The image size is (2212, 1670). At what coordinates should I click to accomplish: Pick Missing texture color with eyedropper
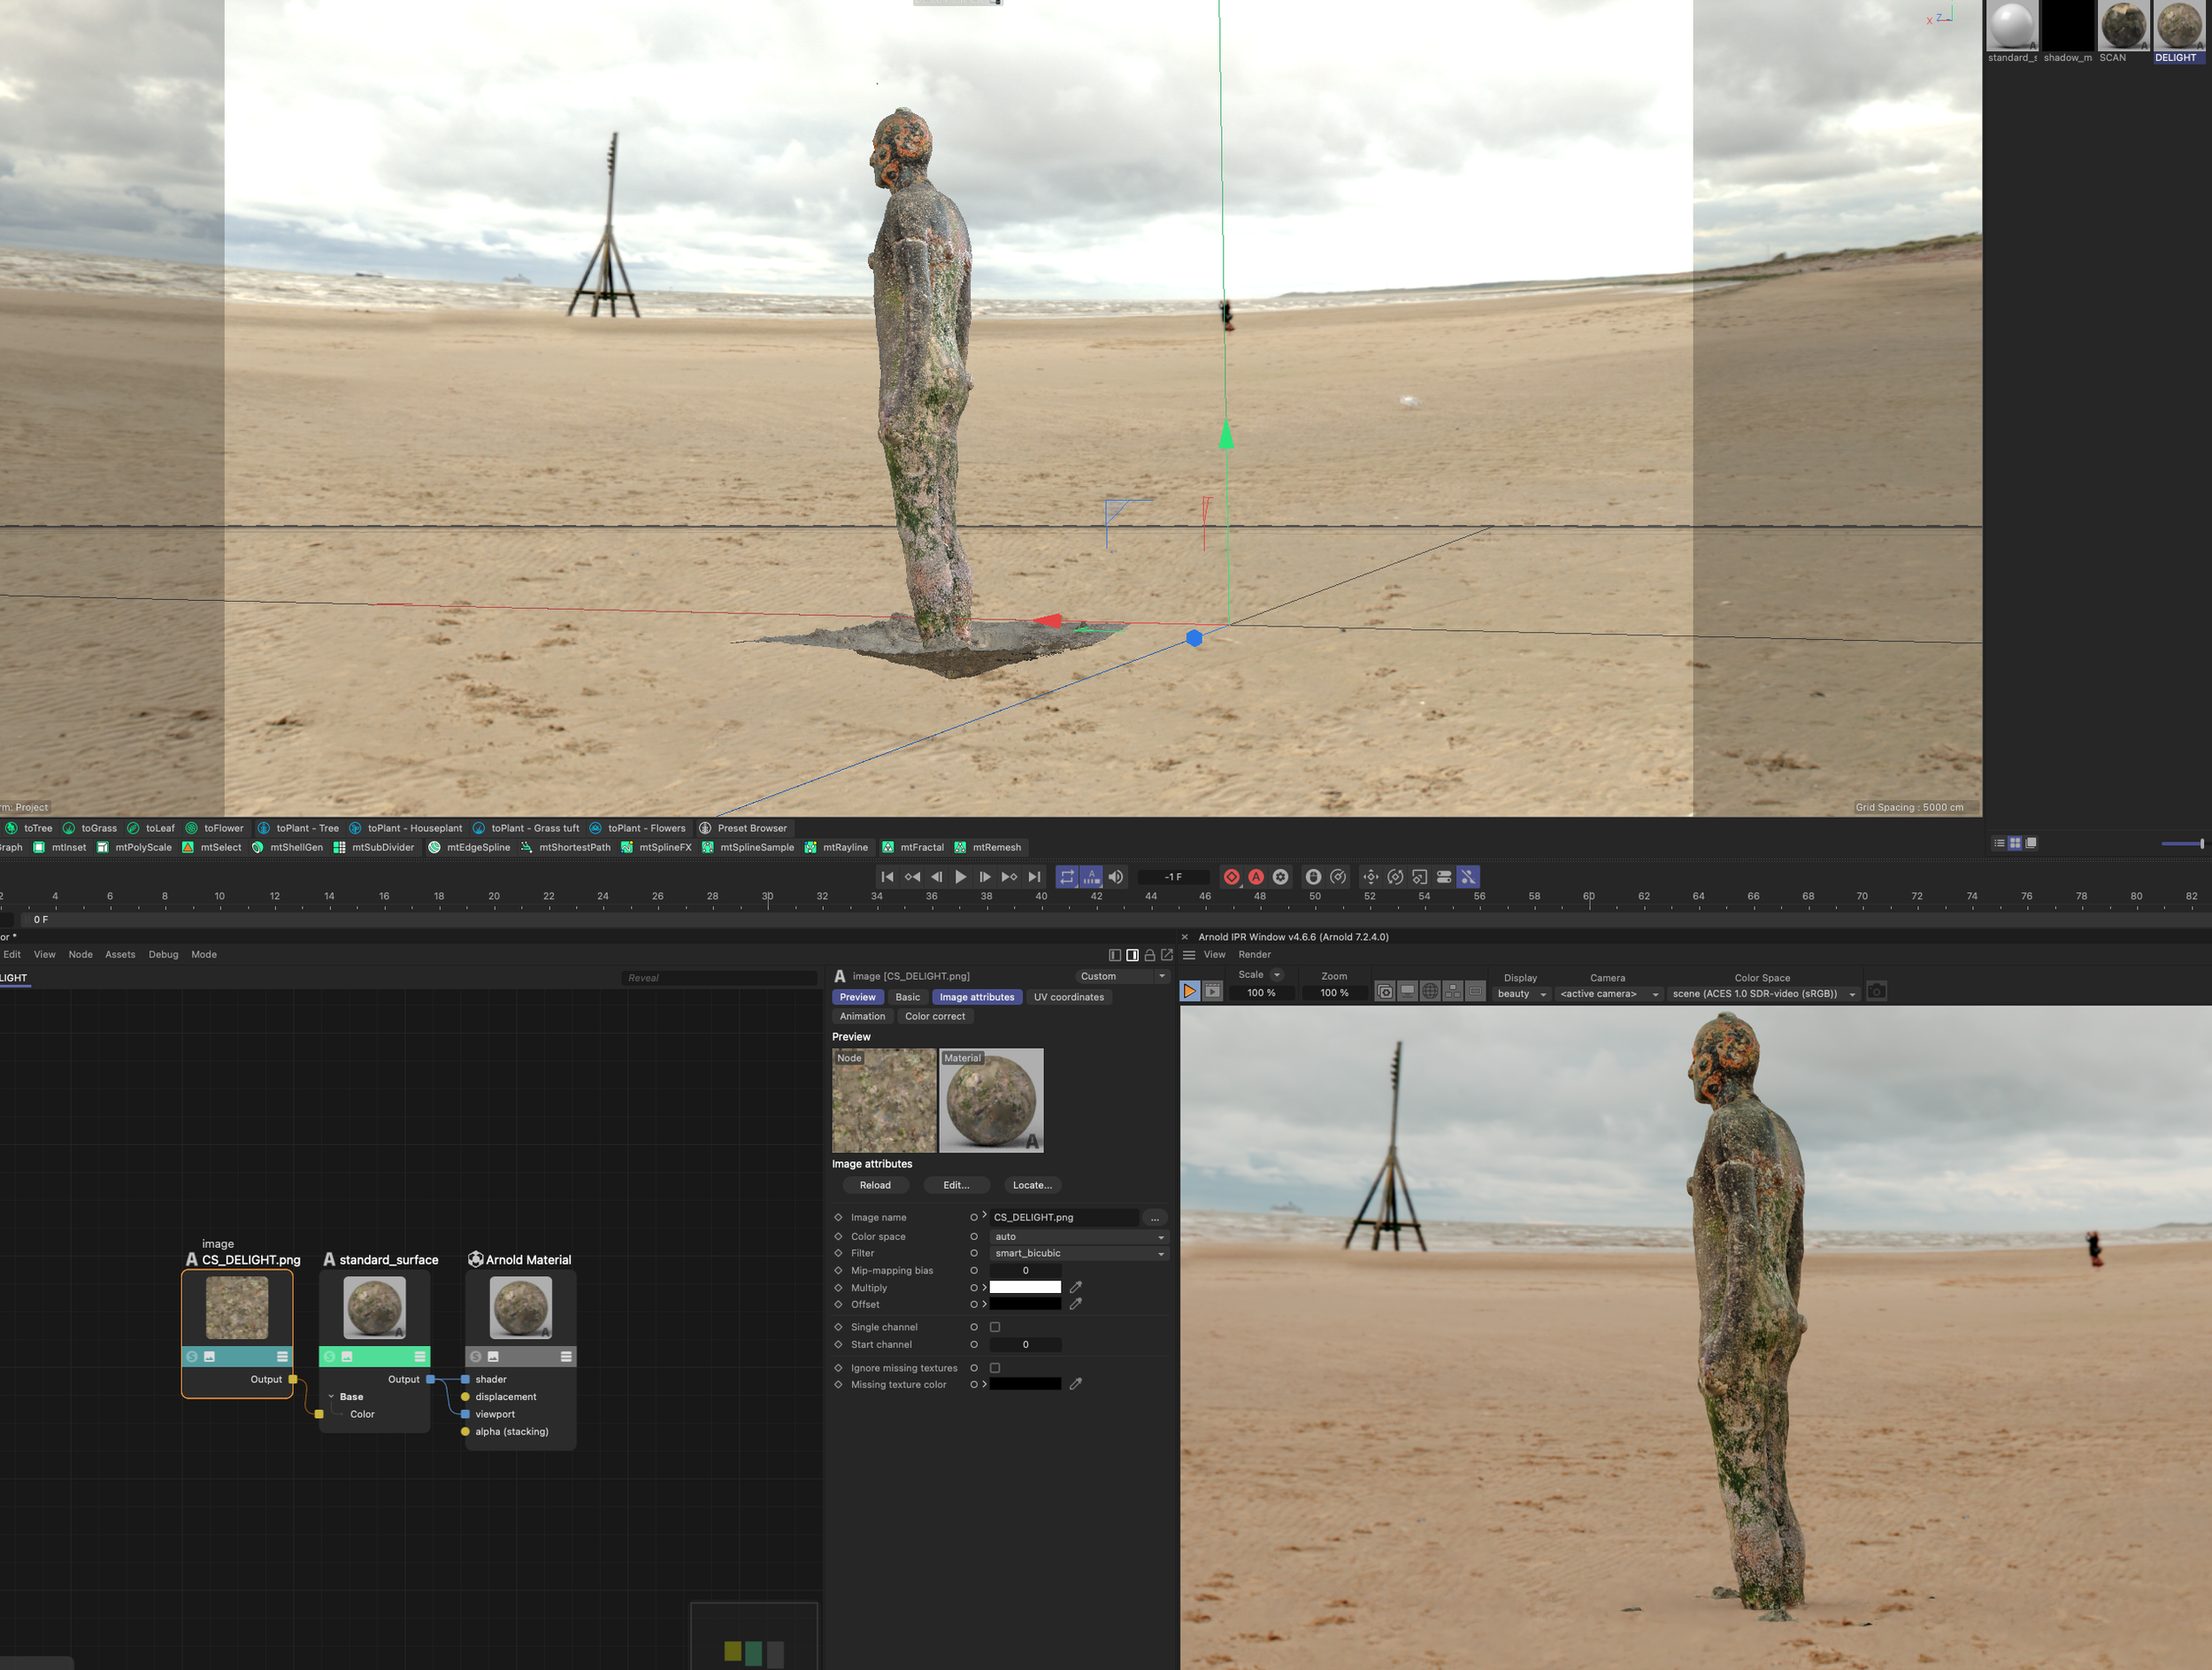click(1076, 1384)
